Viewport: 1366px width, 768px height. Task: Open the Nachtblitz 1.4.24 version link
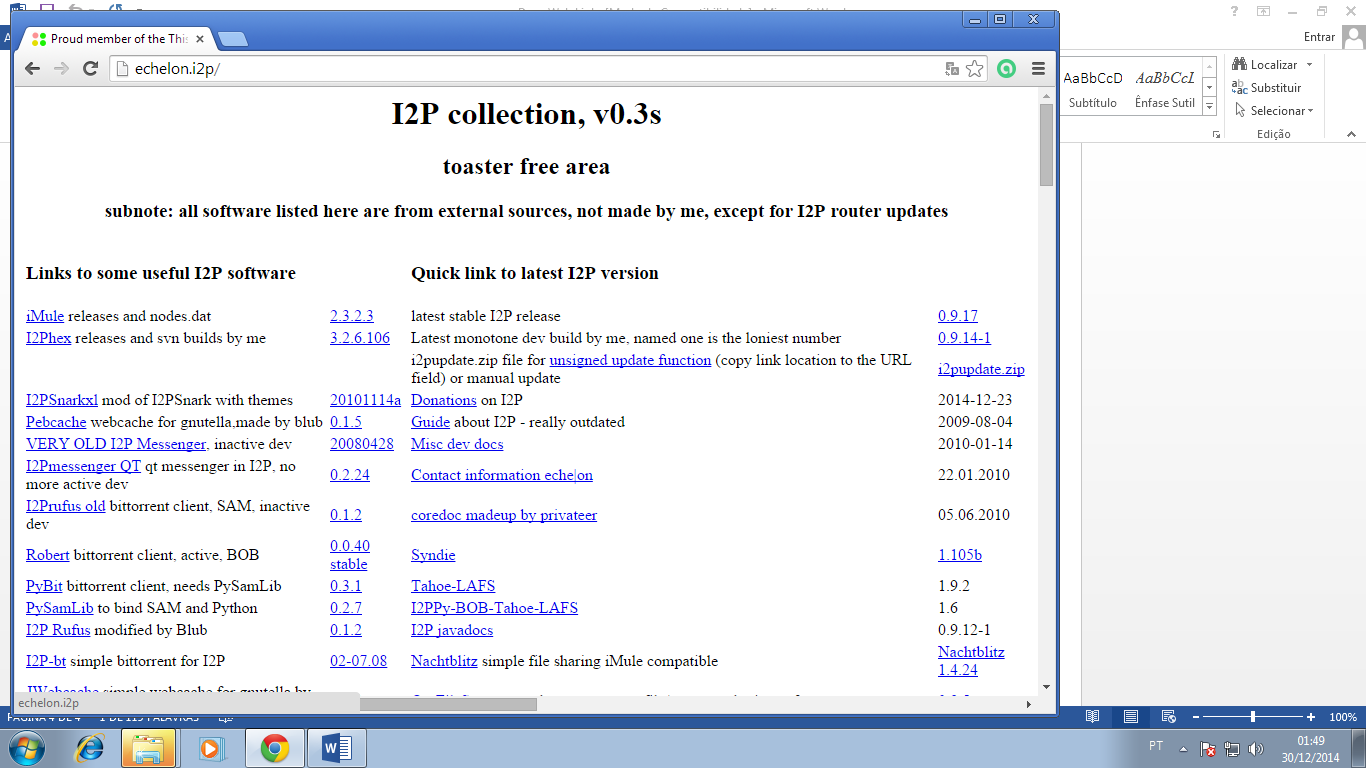pyautogui.click(x=971, y=661)
